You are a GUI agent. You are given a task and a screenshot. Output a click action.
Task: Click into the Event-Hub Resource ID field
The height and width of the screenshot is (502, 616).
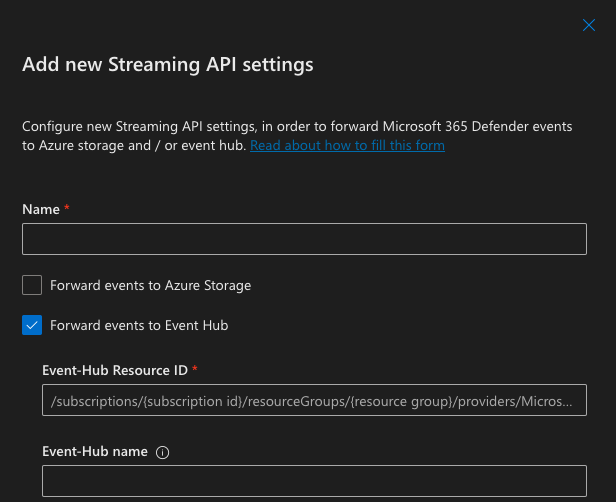point(314,400)
